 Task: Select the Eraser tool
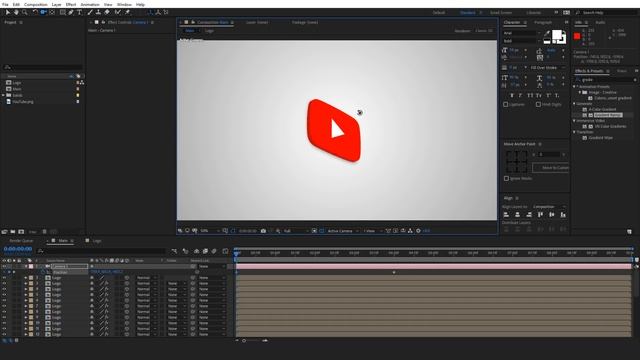(x=107, y=13)
